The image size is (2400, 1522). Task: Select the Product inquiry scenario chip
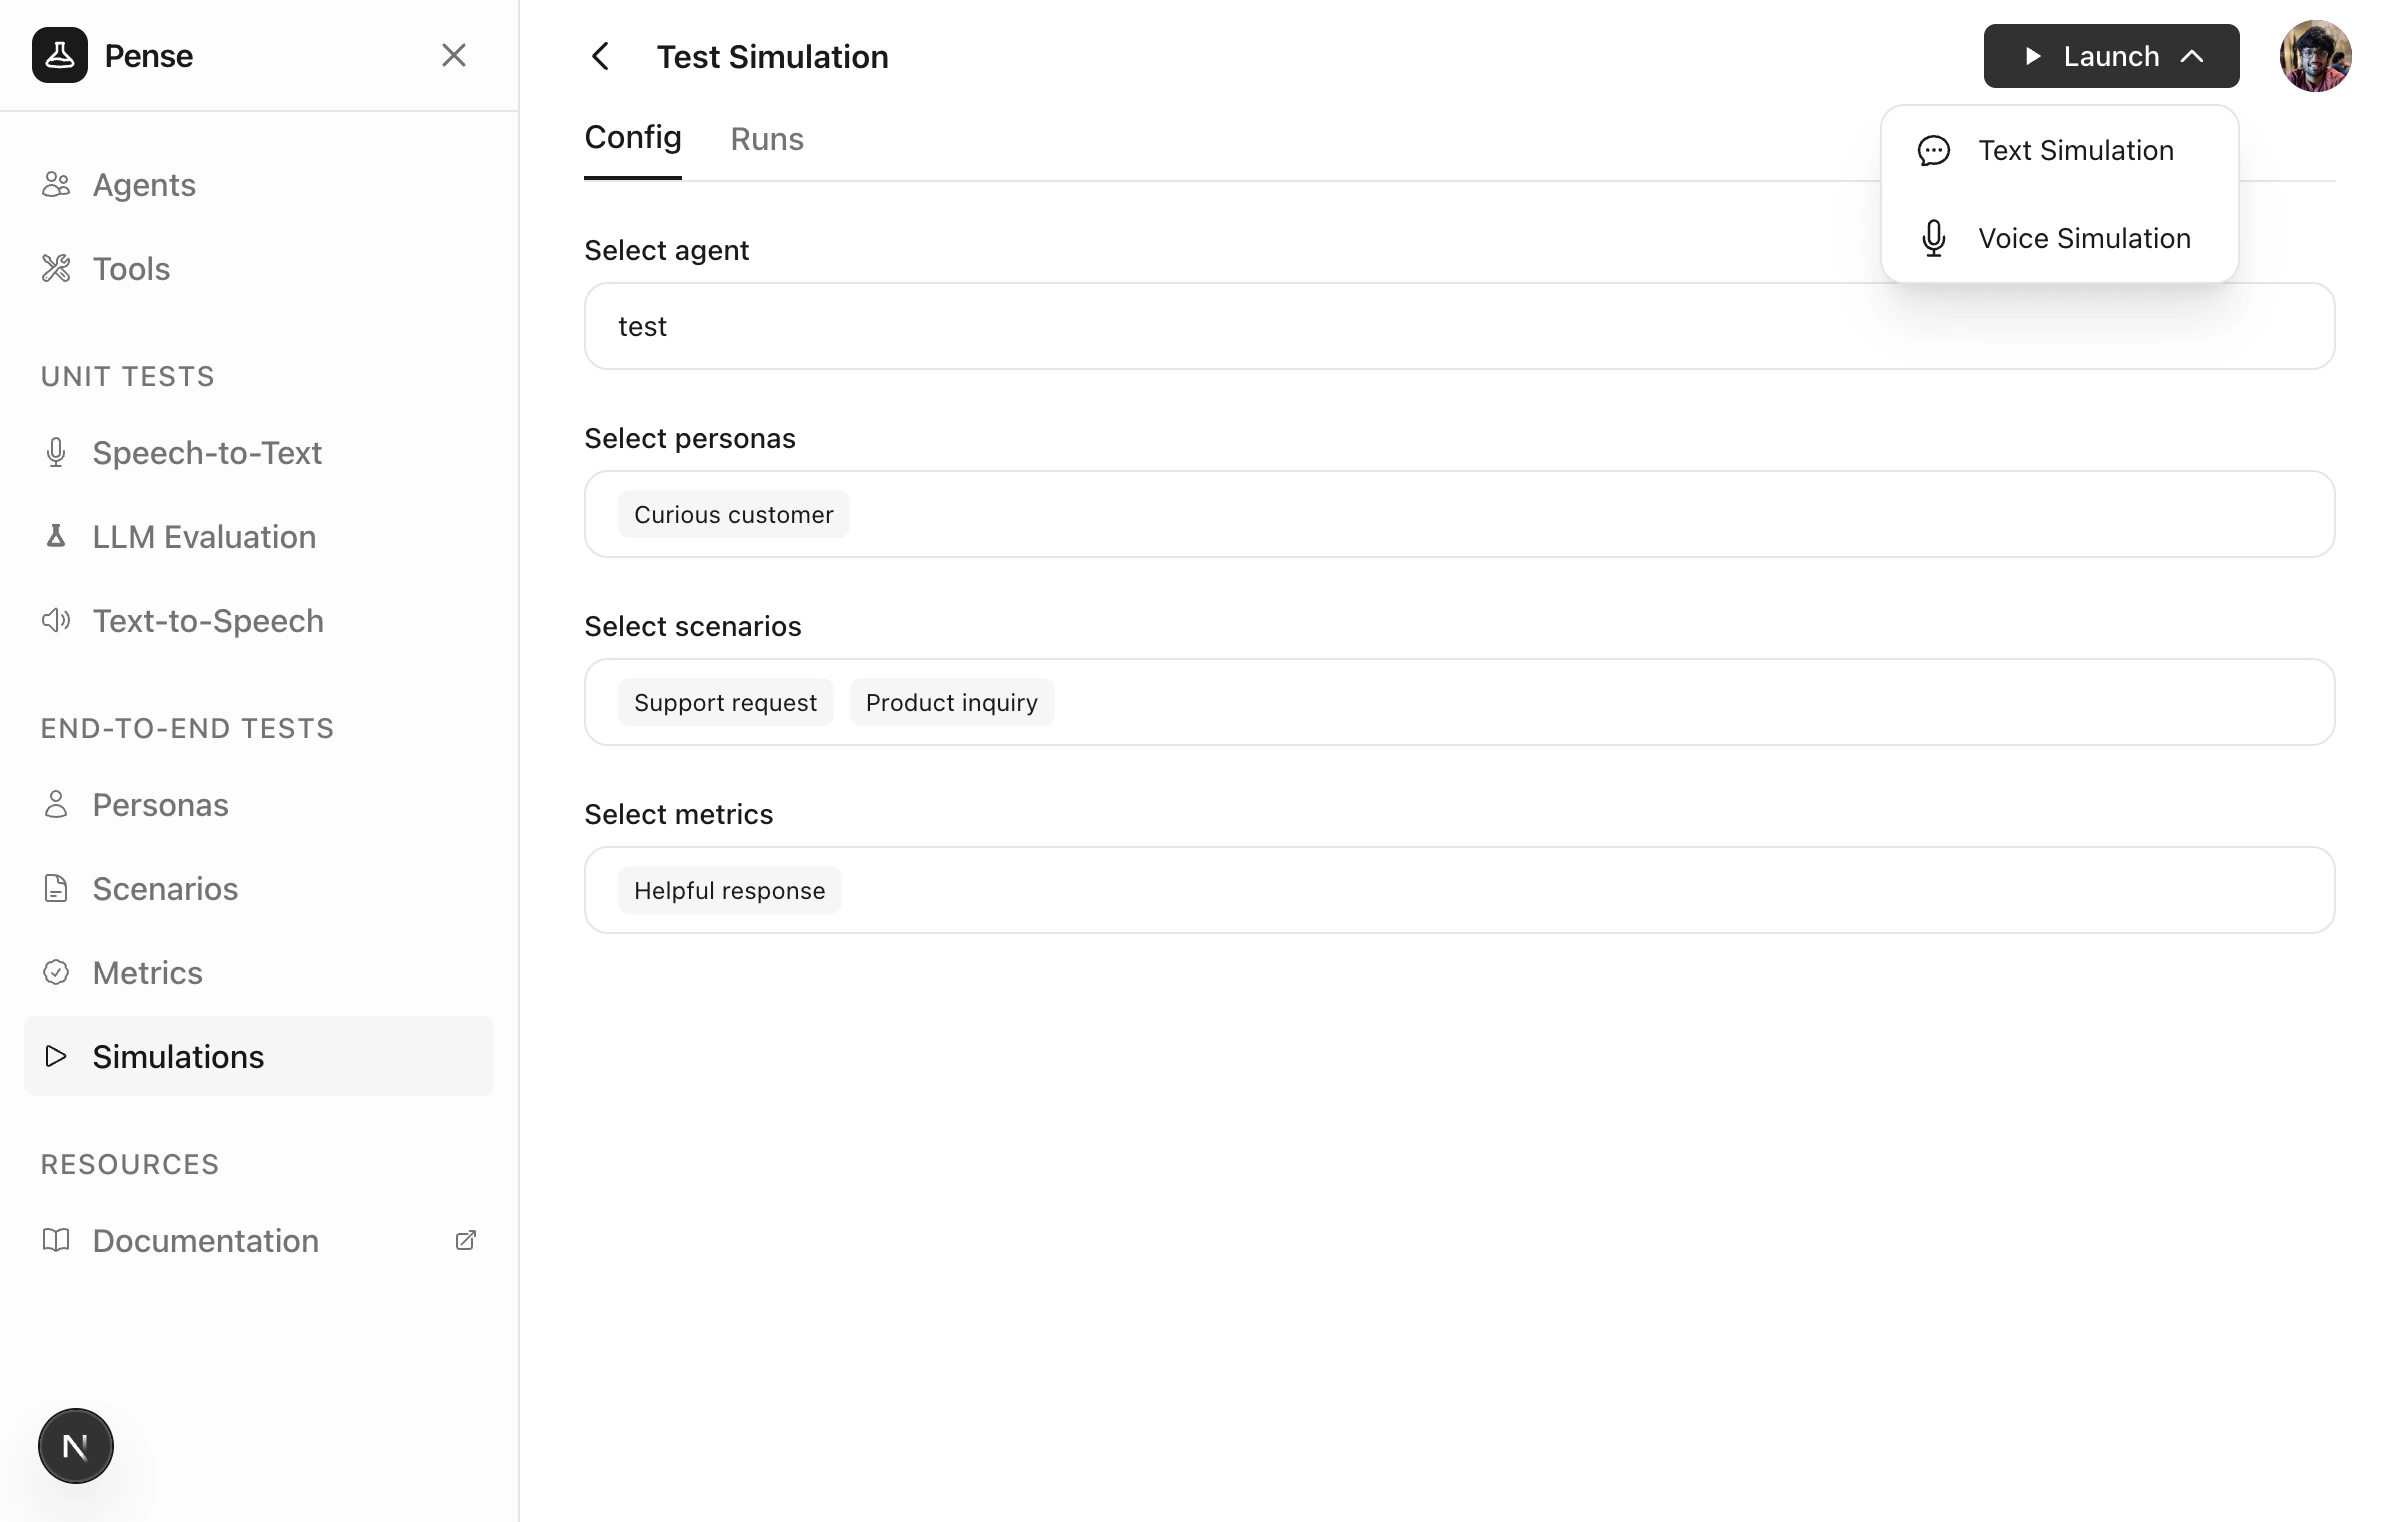[x=951, y=701]
